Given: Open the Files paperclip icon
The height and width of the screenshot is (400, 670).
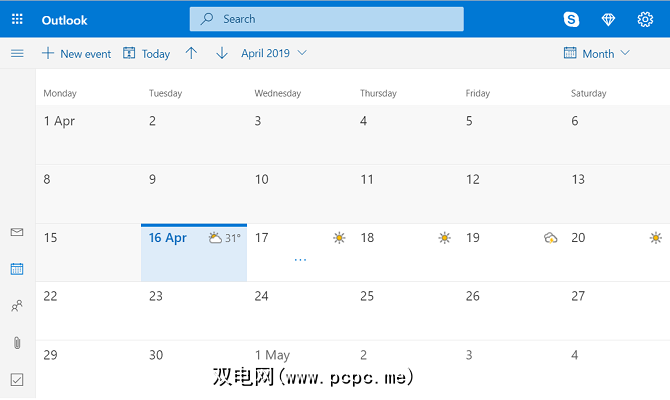Looking at the screenshot, I should click(17, 343).
